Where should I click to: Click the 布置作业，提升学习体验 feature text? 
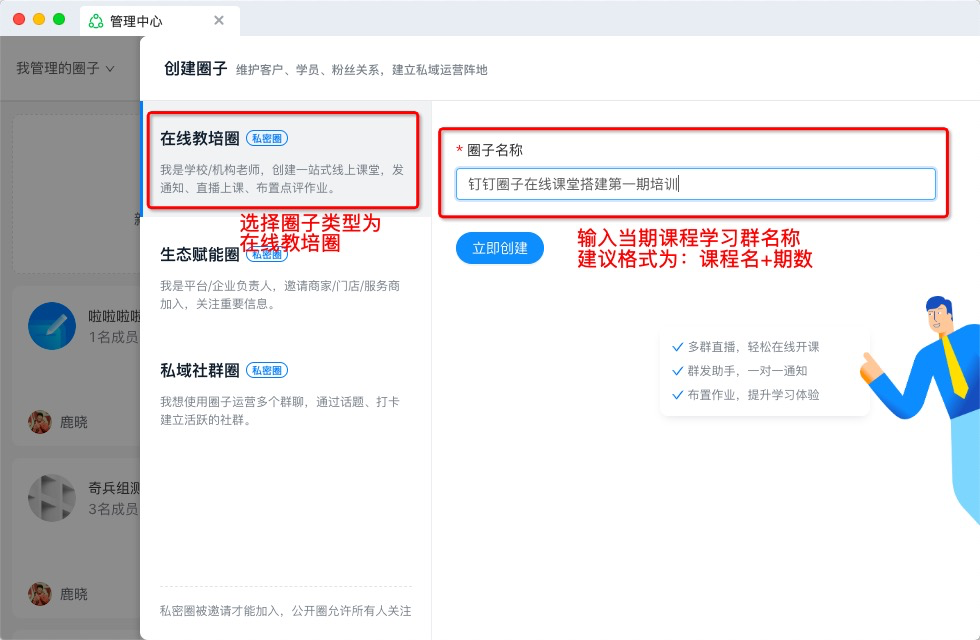[753, 394]
